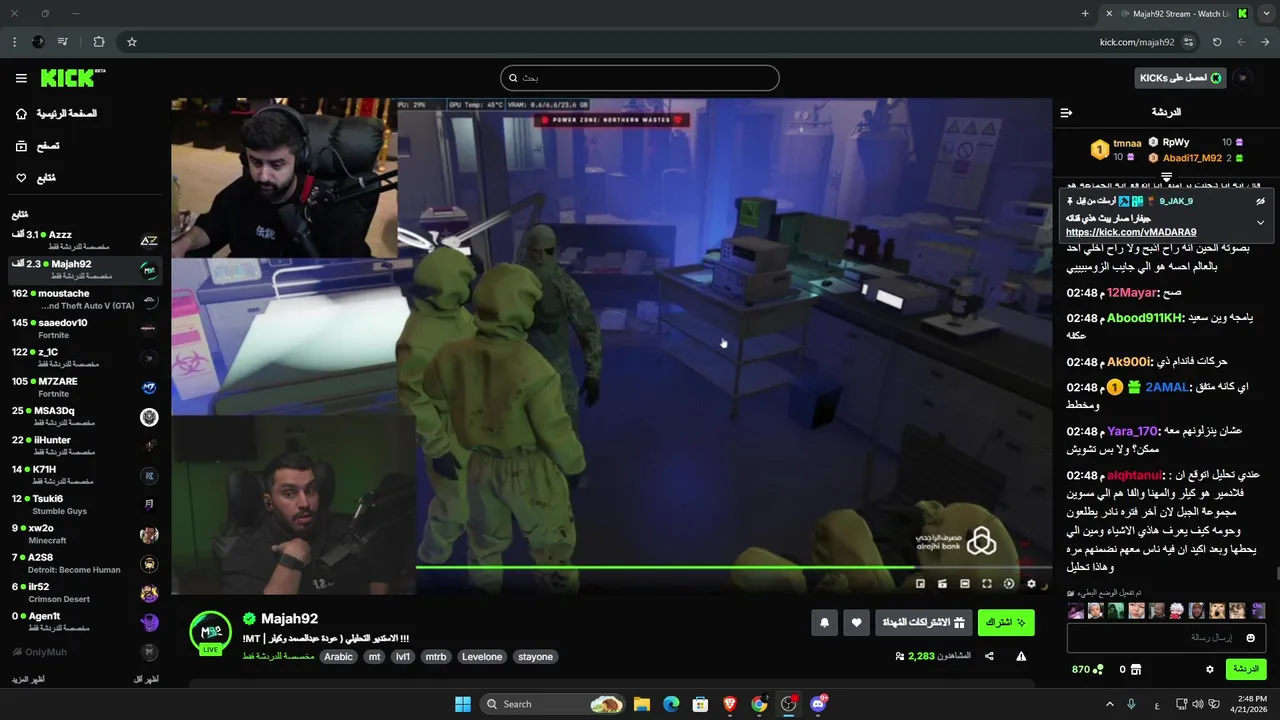Share the Majah92 stream
The width and height of the screenshot is (1280, 720).
click(x=989, y=656)
